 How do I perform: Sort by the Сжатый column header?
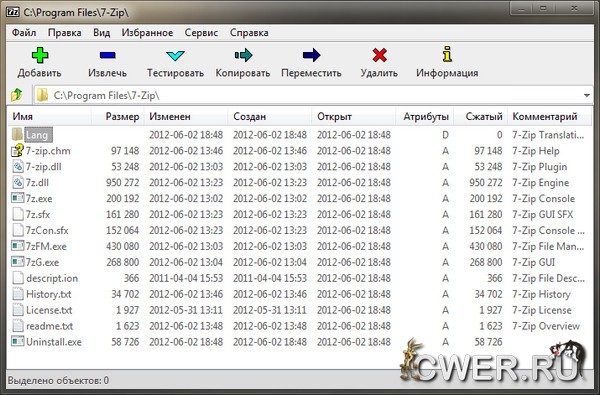click(481, 116)
